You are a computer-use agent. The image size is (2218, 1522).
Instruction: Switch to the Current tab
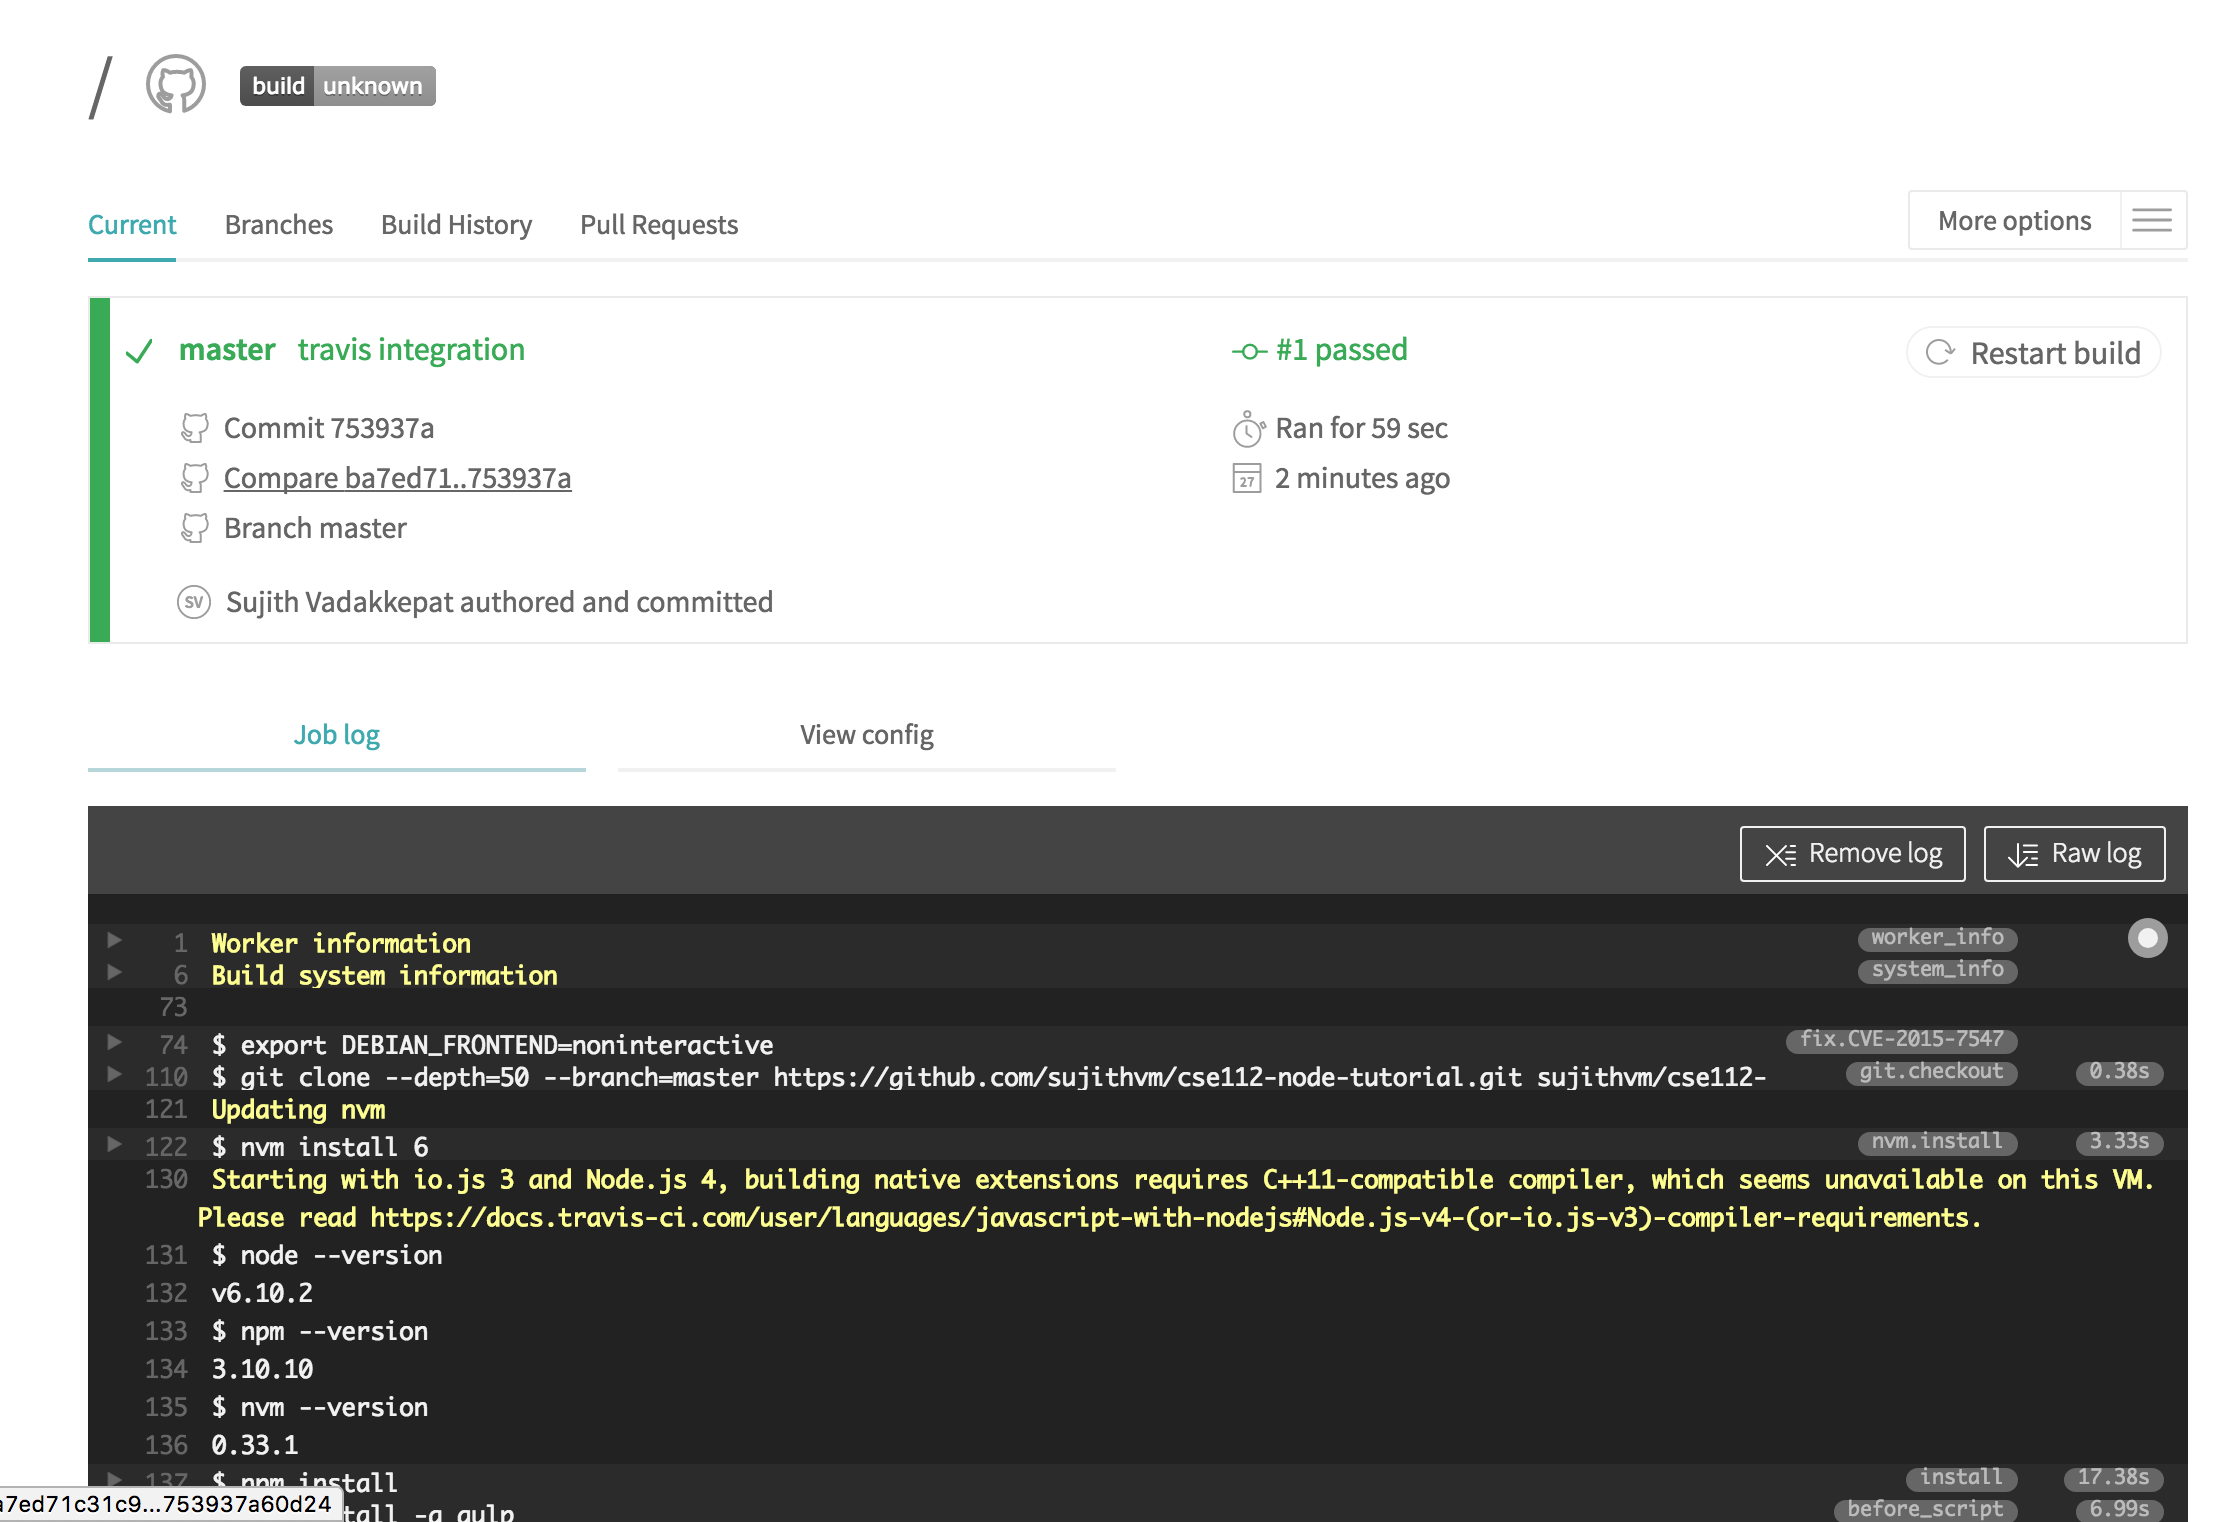[x=132, y=225]
